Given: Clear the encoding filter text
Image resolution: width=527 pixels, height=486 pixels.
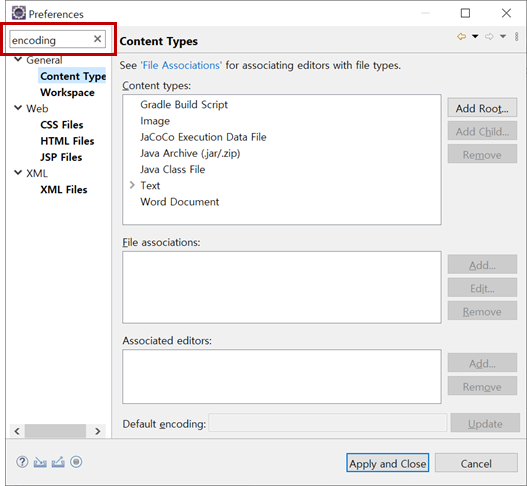Looking at the screenshot, I should pyautogui.click(x=97, y=39).
